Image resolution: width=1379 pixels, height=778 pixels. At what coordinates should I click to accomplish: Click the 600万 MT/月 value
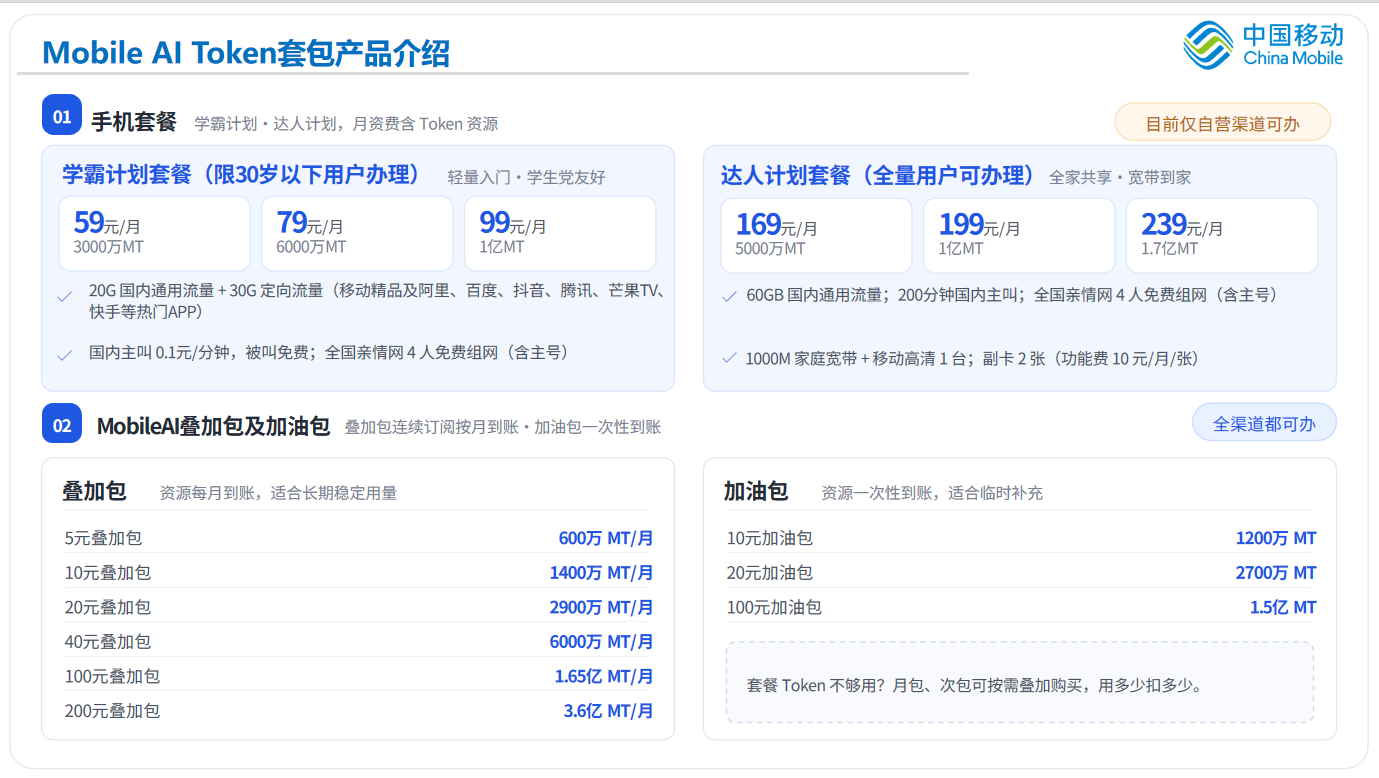pyautogui.click(x=606, y=538)
